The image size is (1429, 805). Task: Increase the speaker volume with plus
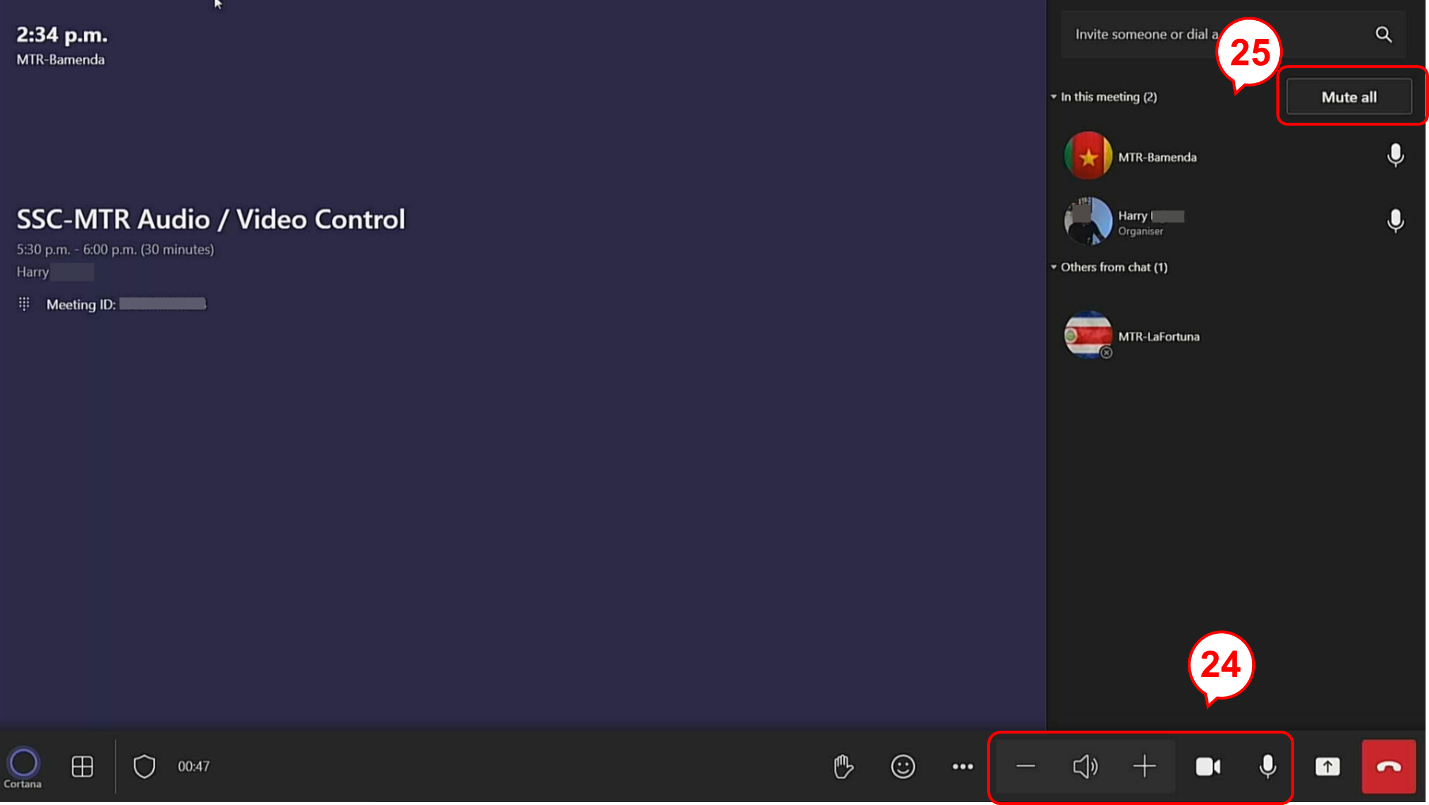[x=1144, y=767]
